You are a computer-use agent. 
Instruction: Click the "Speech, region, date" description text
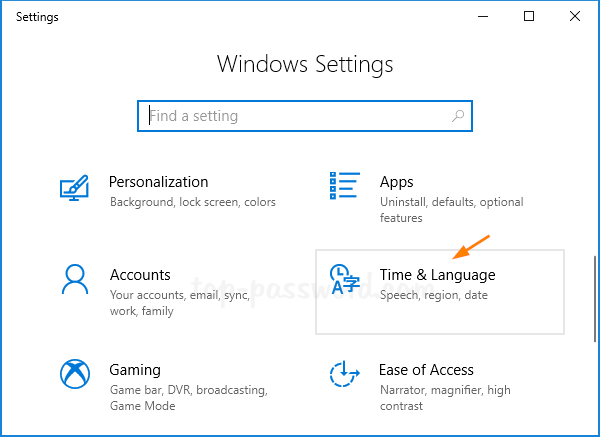(434, 296)
